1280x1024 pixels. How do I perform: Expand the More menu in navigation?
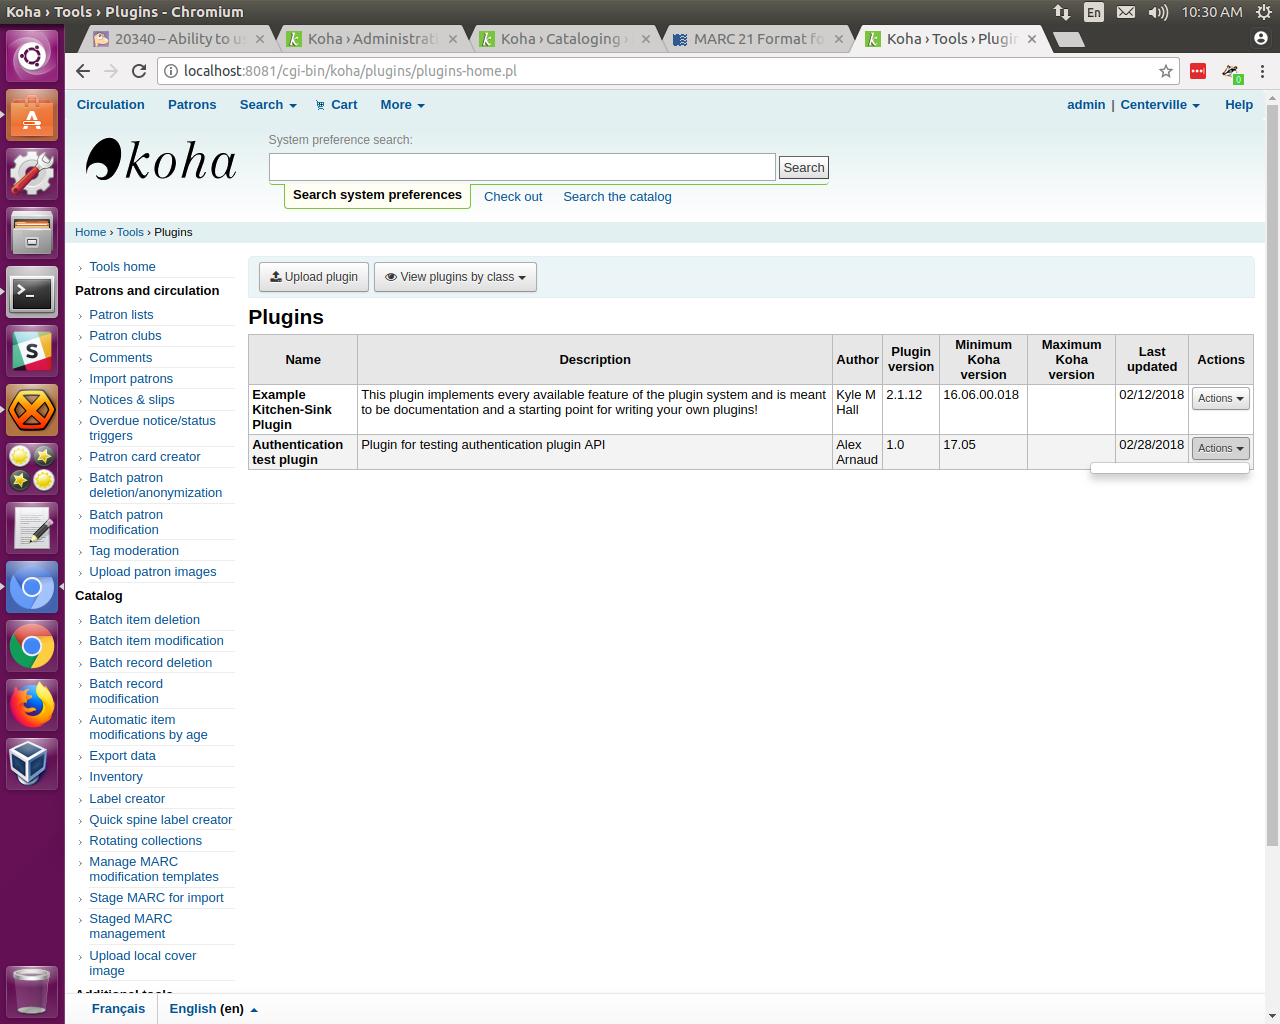coord(402,105)
